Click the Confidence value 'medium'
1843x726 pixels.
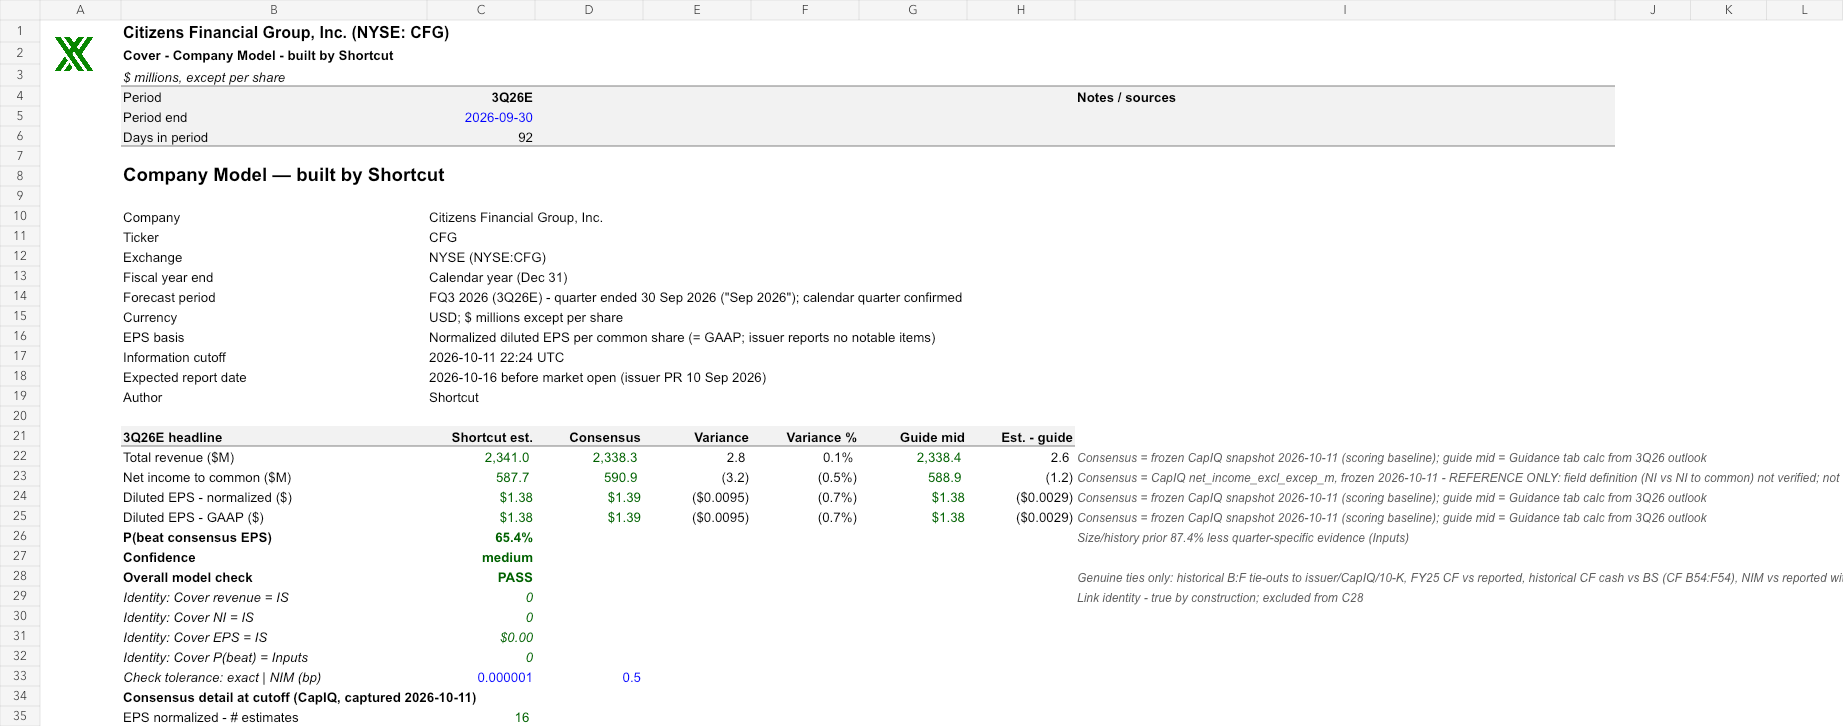[507, 557]
